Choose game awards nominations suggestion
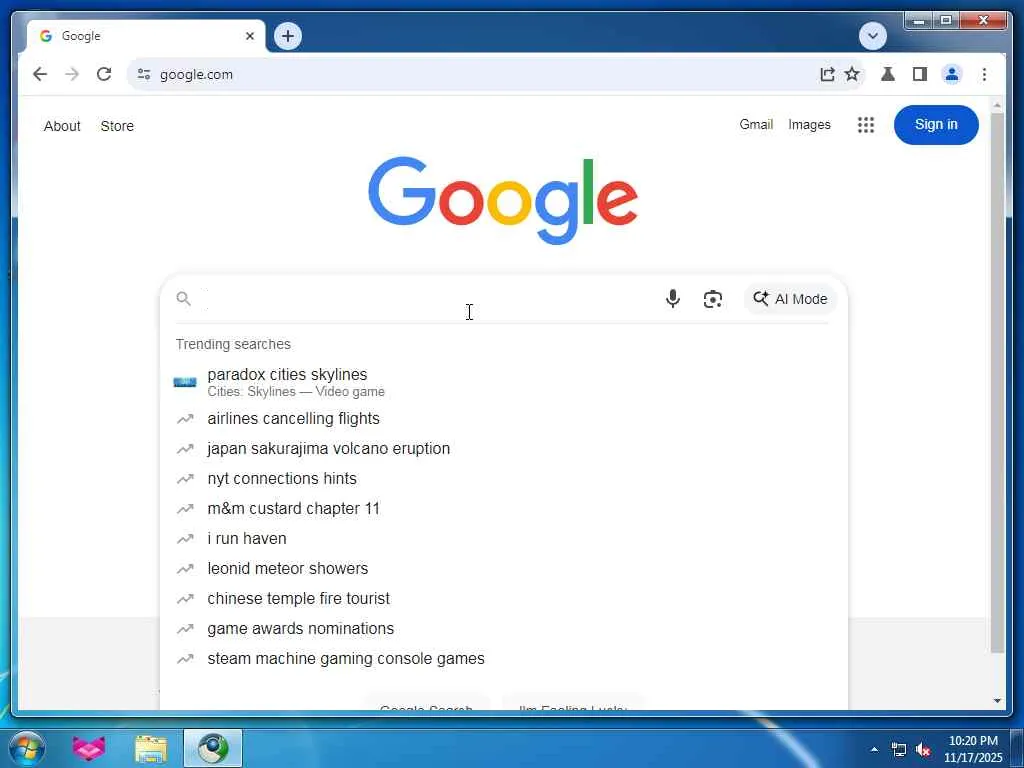This screenshot has height=768, width=1024. 504,629
